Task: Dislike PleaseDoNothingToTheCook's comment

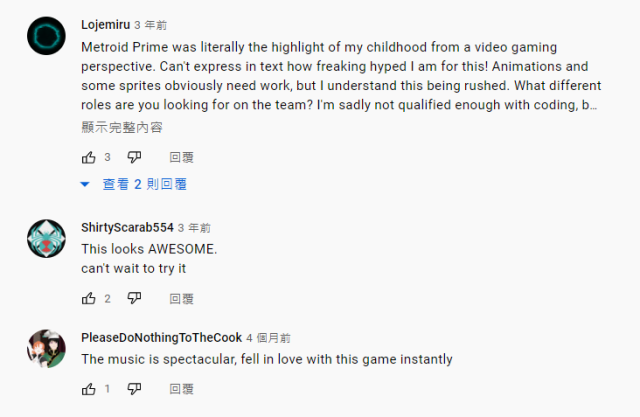Action: [x=135, y=389]
